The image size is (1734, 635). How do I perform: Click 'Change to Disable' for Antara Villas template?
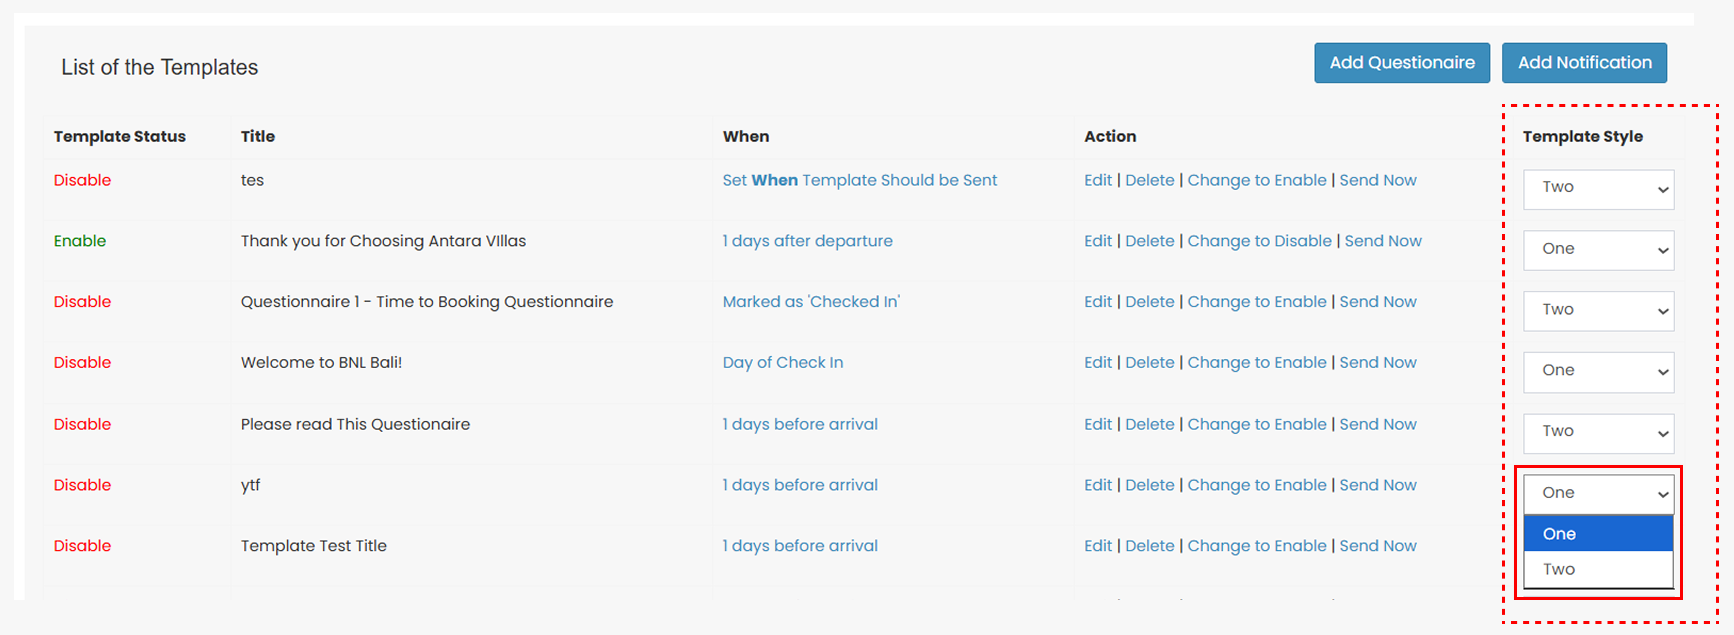[x=1259, y=241]
